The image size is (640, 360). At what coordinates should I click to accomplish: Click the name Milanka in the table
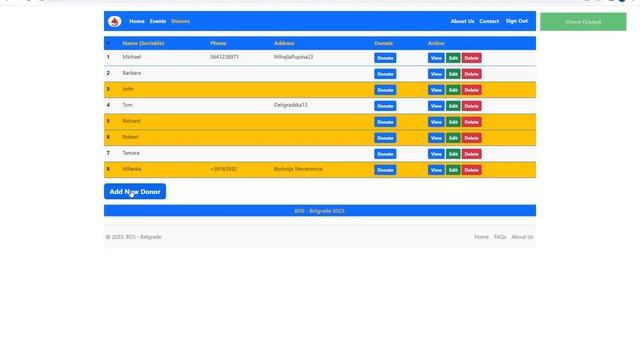(x=131, y=169)
